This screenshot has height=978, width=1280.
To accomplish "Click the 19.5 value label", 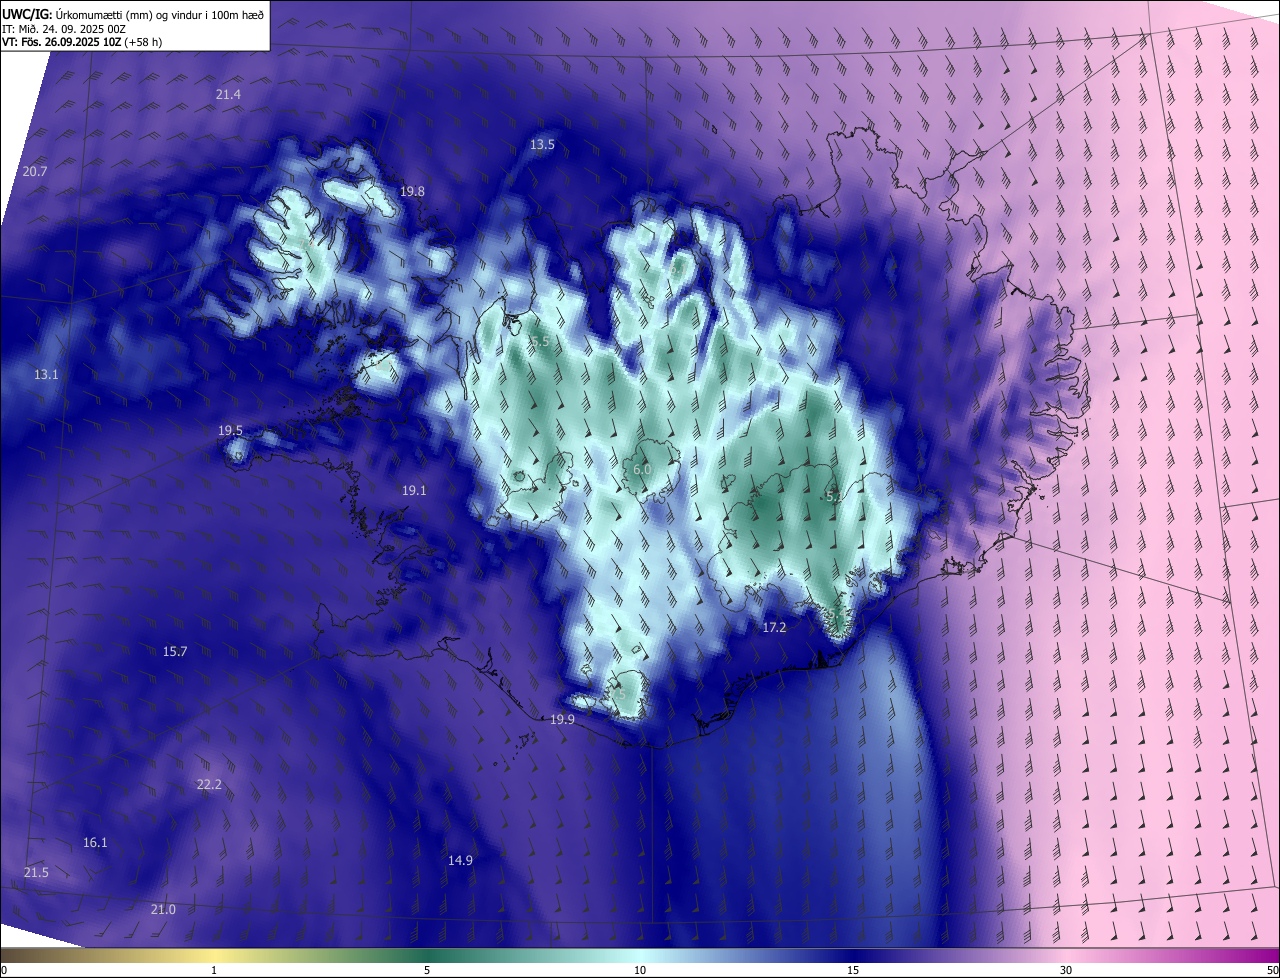I will pyautogui.click(x=230, y=431).
